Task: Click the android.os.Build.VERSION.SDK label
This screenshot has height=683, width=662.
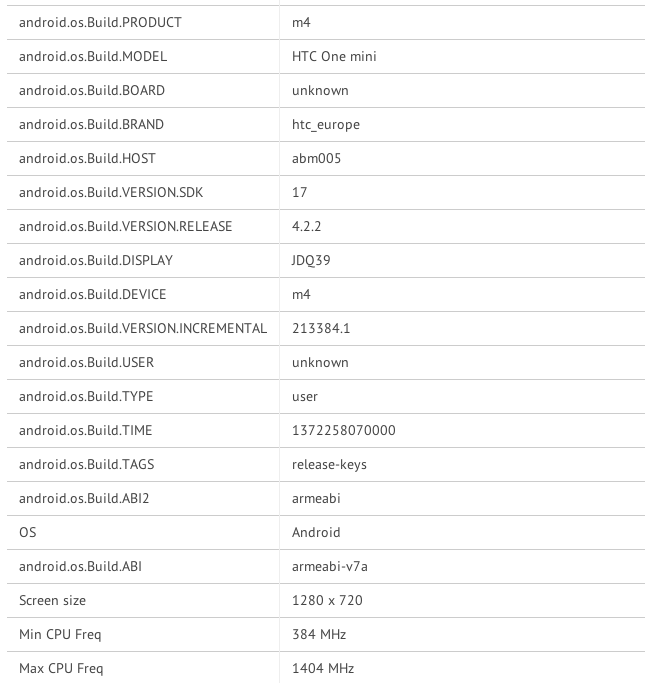Action: coord(118,192)
